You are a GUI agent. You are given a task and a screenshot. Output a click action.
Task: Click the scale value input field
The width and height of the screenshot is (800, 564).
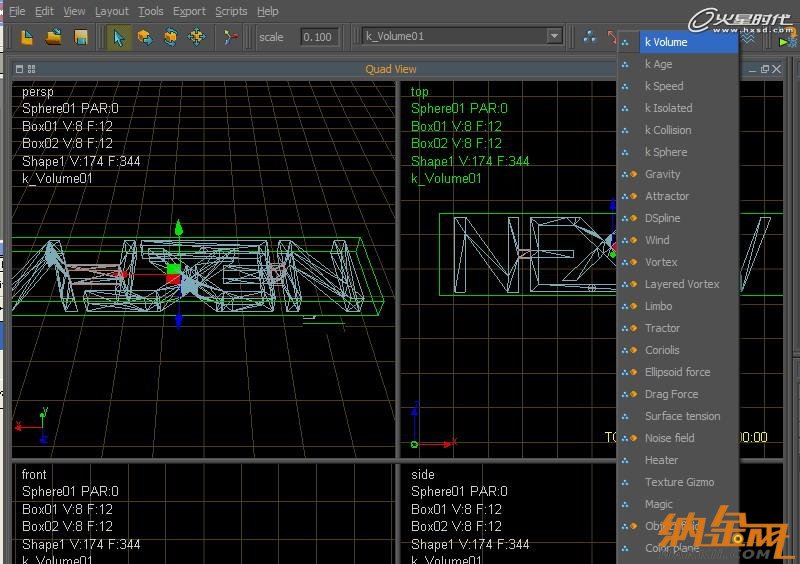click(317, 37)
